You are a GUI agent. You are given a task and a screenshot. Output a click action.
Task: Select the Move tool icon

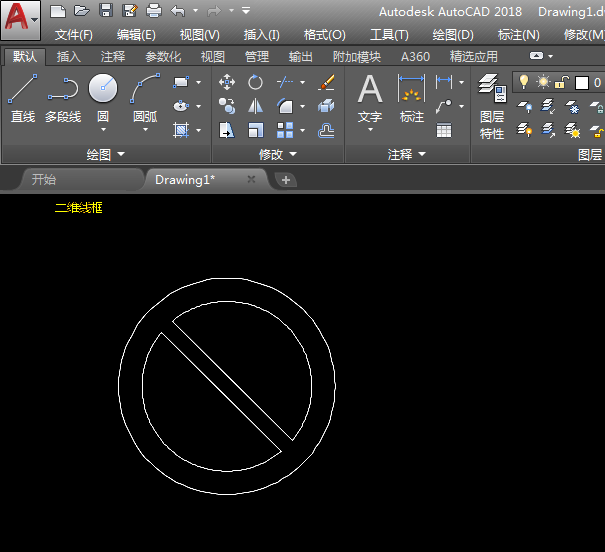[x=227, y=82]
